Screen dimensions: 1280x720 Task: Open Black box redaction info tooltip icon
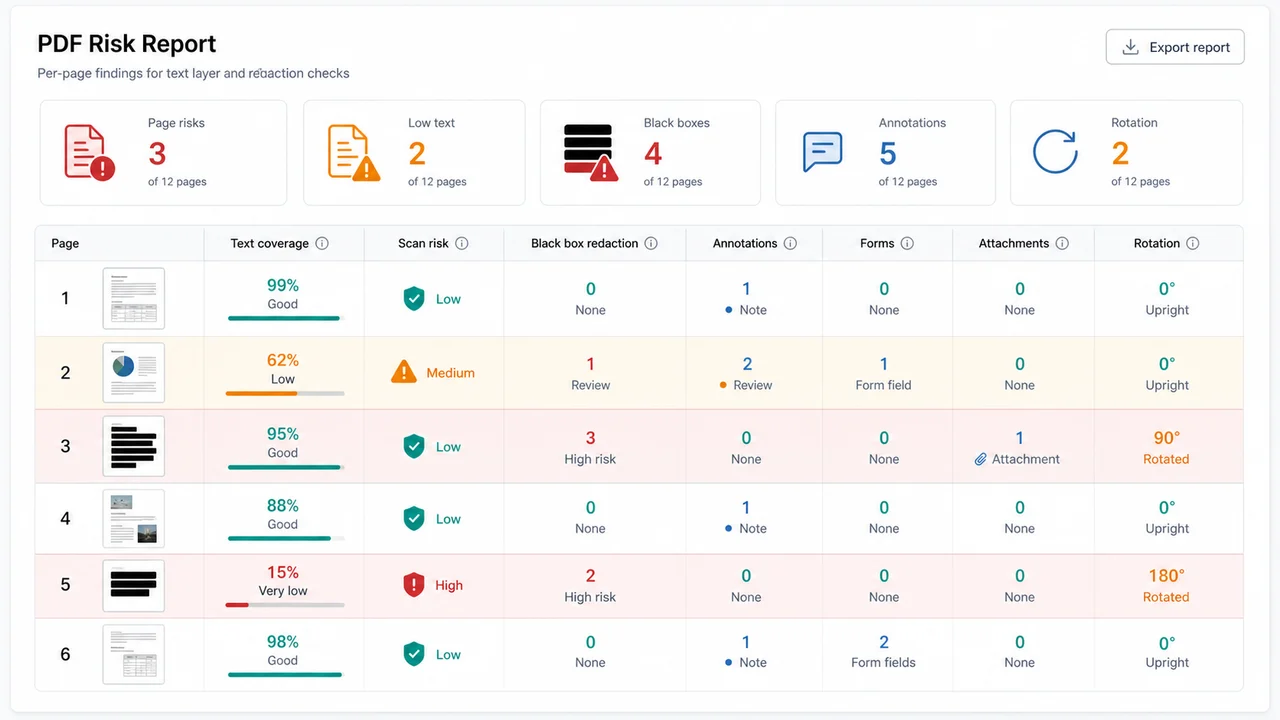click(651, 243)
